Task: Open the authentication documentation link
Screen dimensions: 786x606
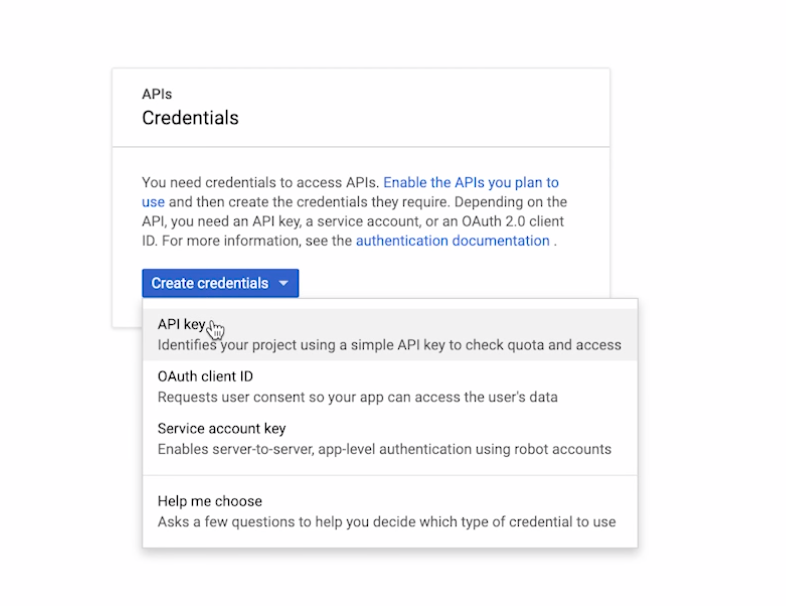Action: point(453,241)
